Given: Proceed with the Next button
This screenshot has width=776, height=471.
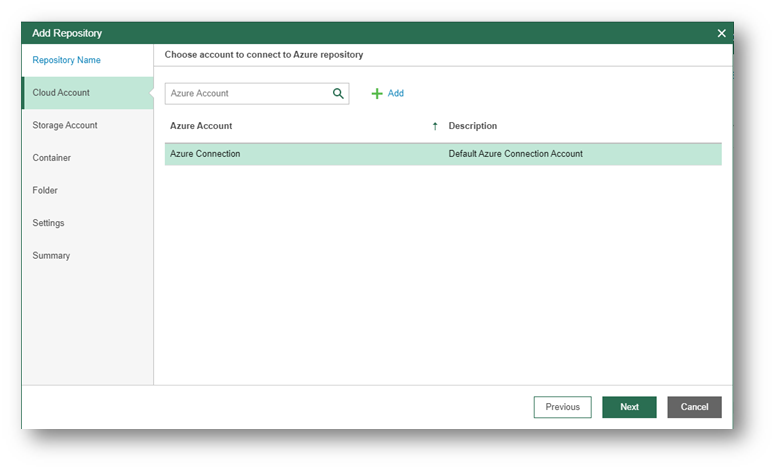Looking at the screenshot, I should (x=629, y=407).
